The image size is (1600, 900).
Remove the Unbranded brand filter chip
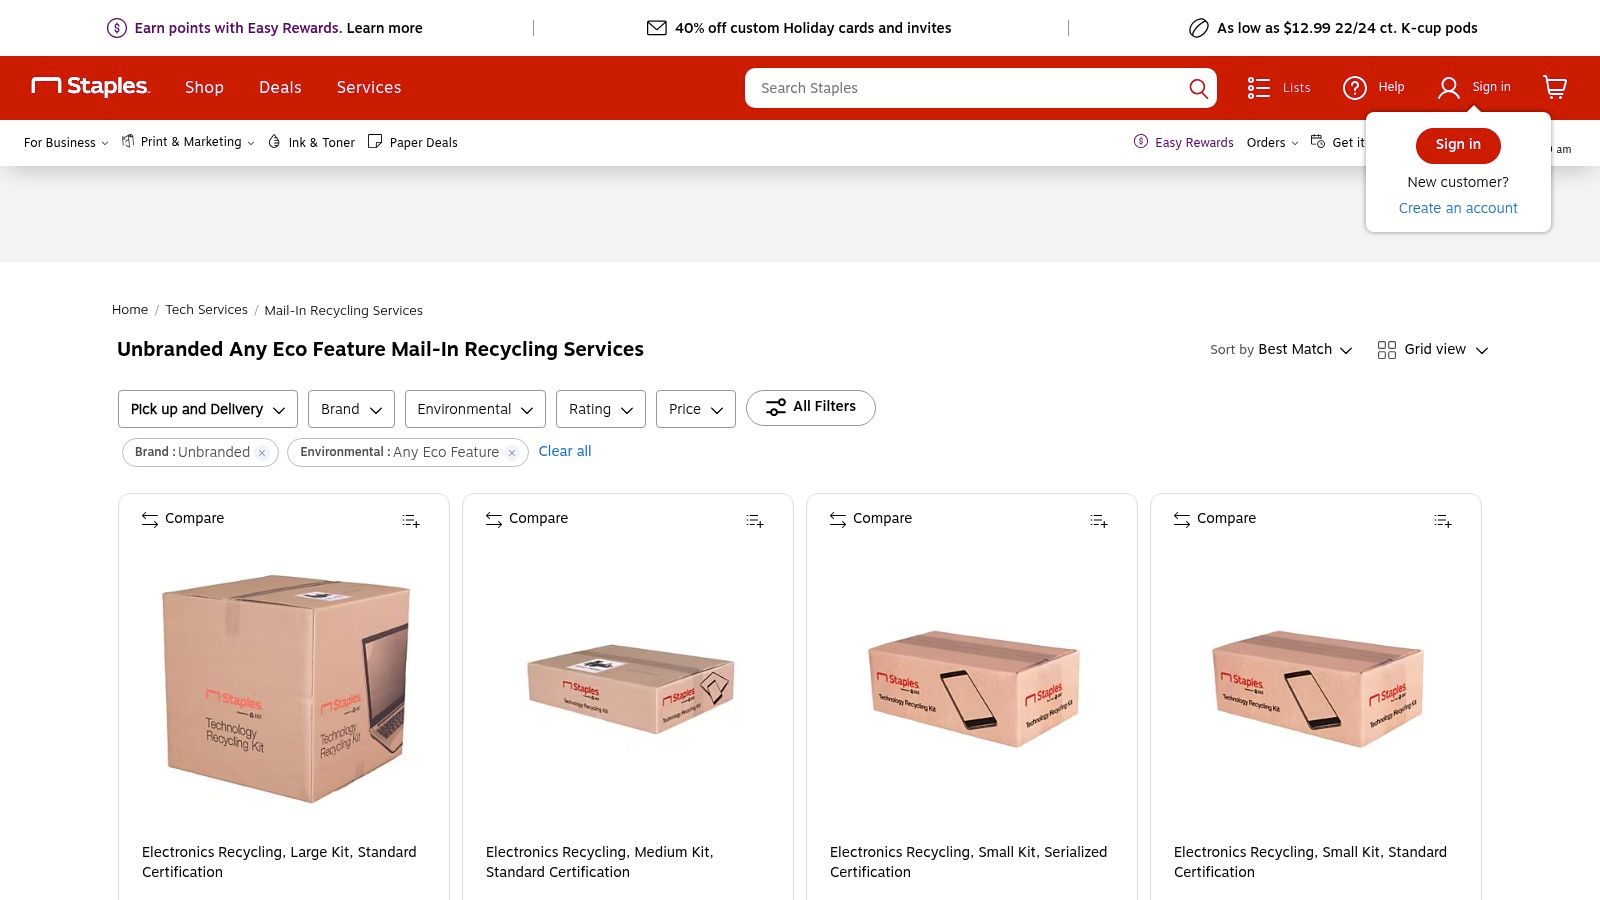coord(261,452)
